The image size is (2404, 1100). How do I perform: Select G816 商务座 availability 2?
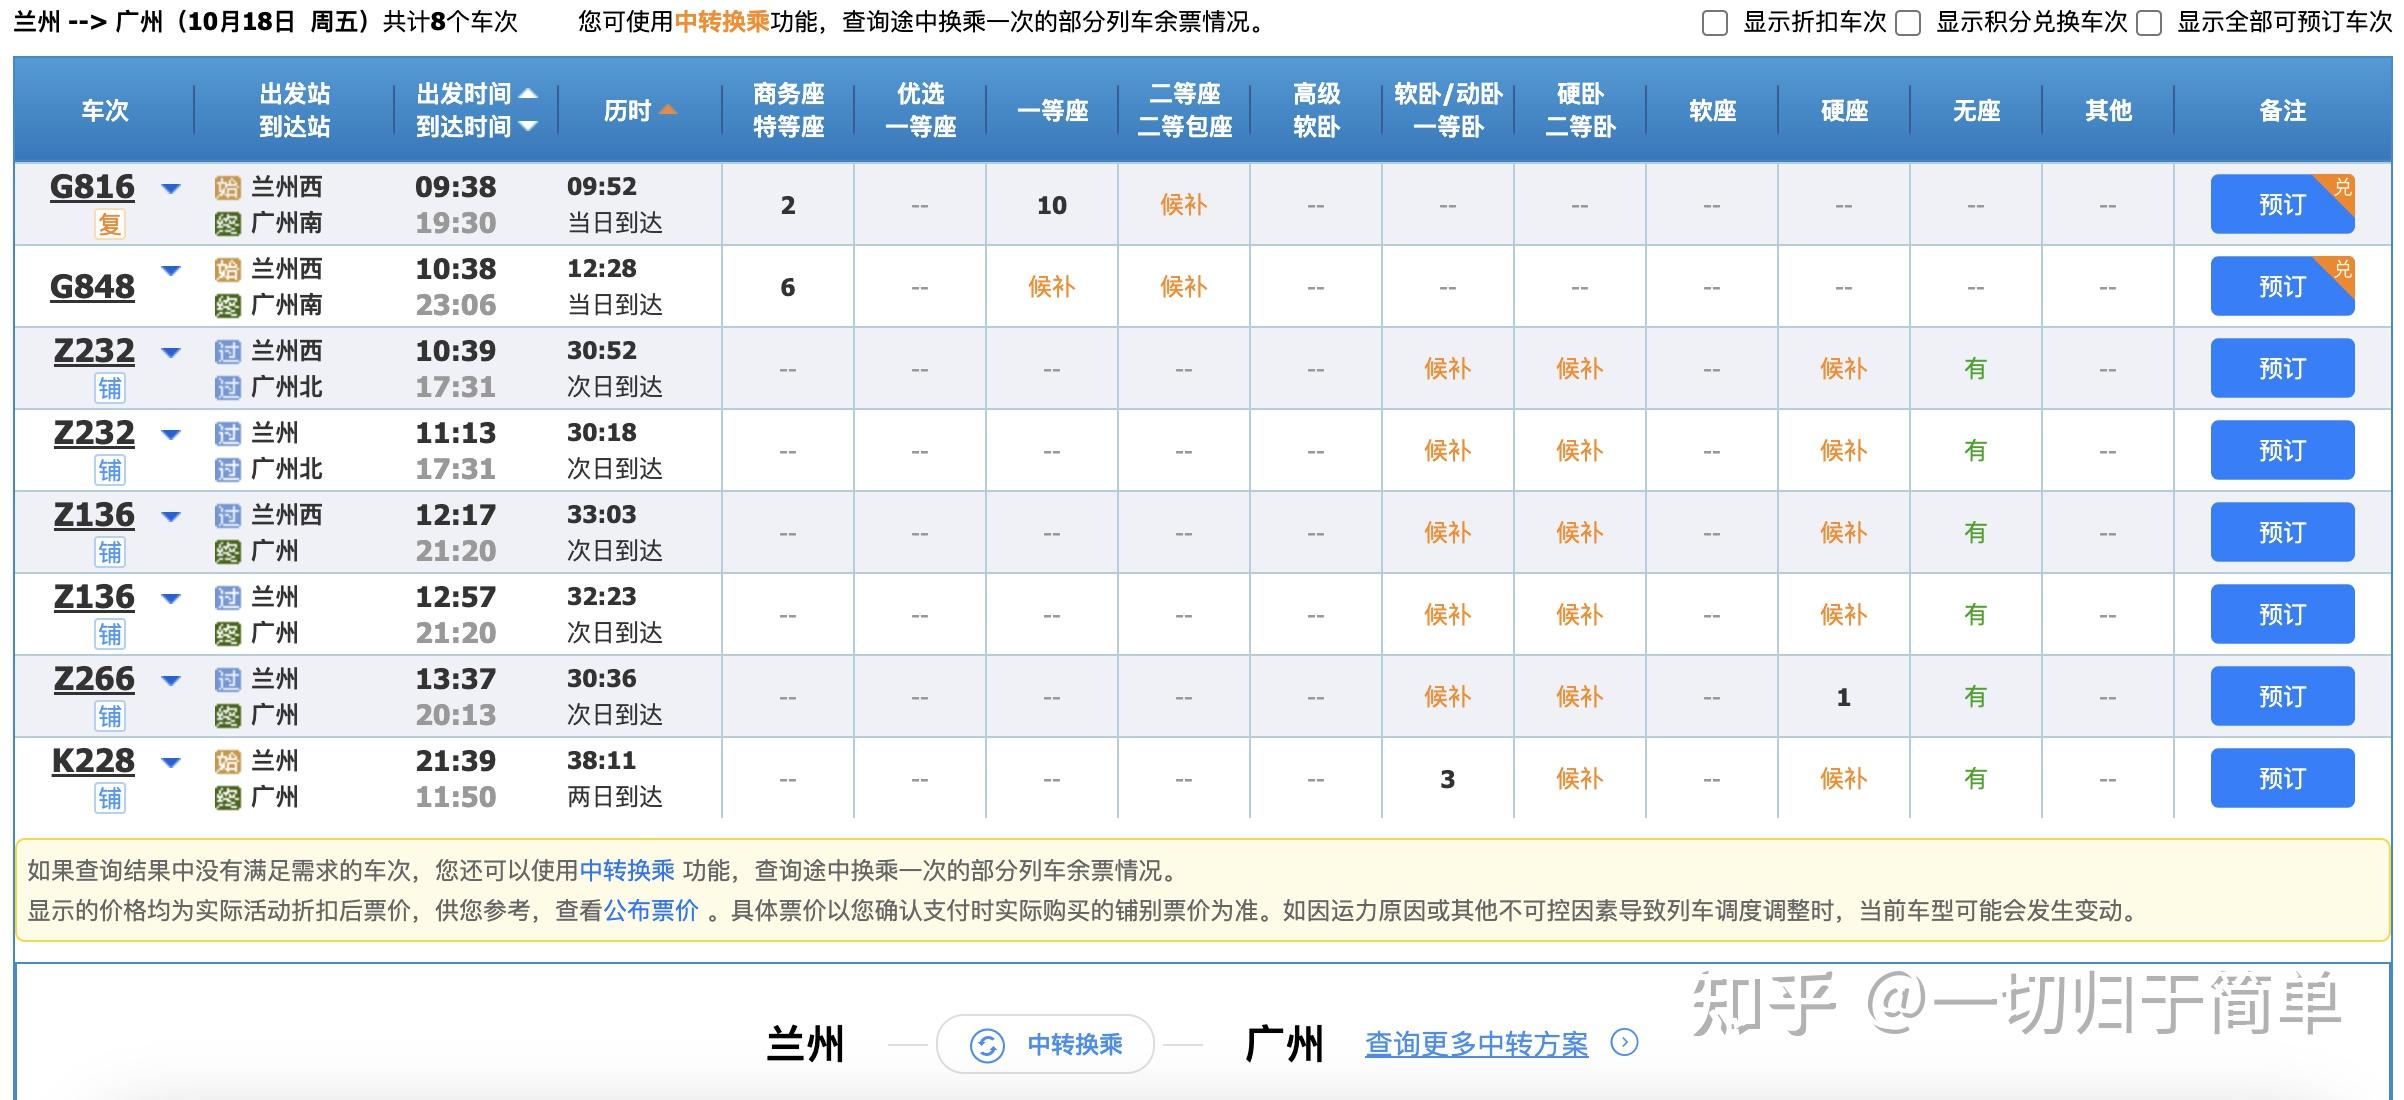pos(788,205)
